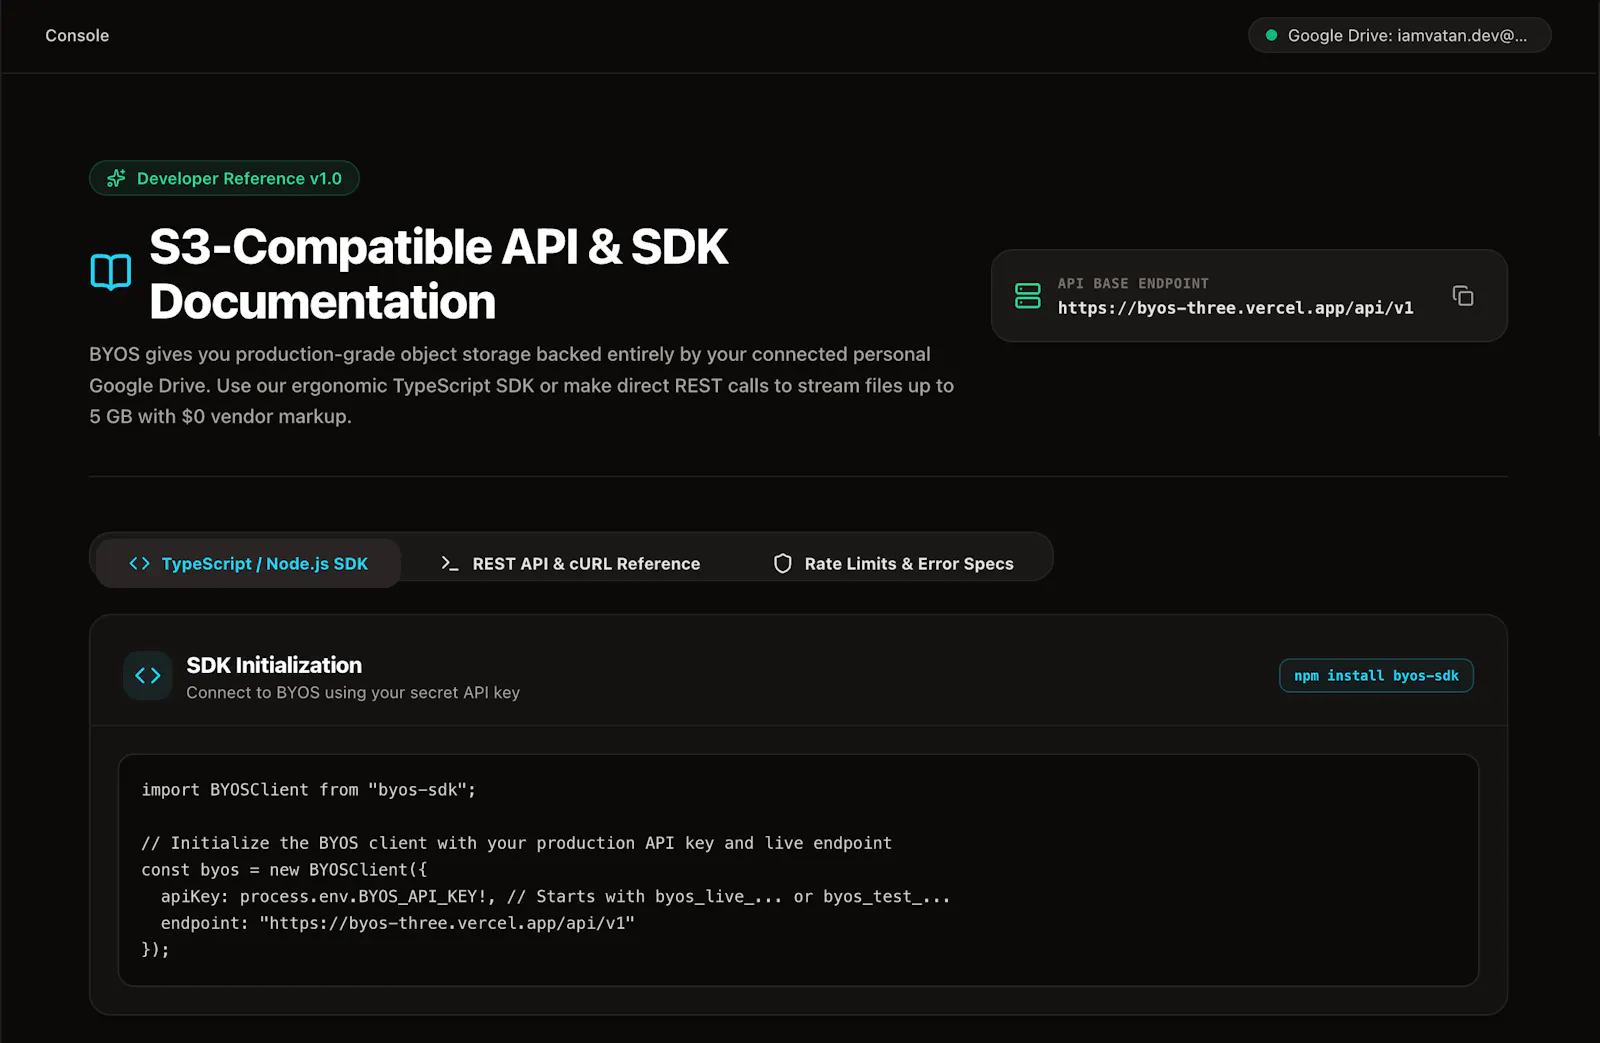Click the npm install byos-sdk command chip
1600x1043 pixels.
(1376, 676)
